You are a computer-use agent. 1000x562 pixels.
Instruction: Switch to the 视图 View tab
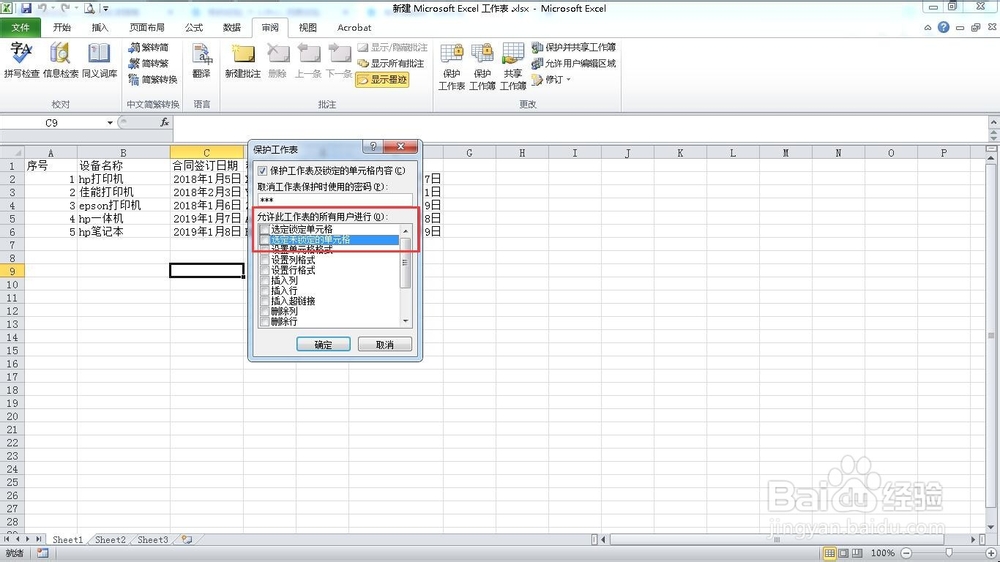tap(307, 27)
